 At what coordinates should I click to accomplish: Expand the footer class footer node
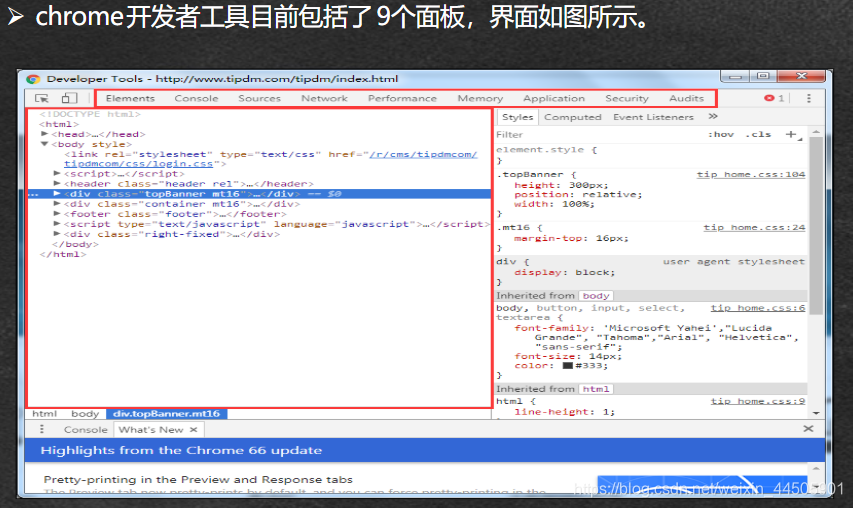tap(57, 214)
